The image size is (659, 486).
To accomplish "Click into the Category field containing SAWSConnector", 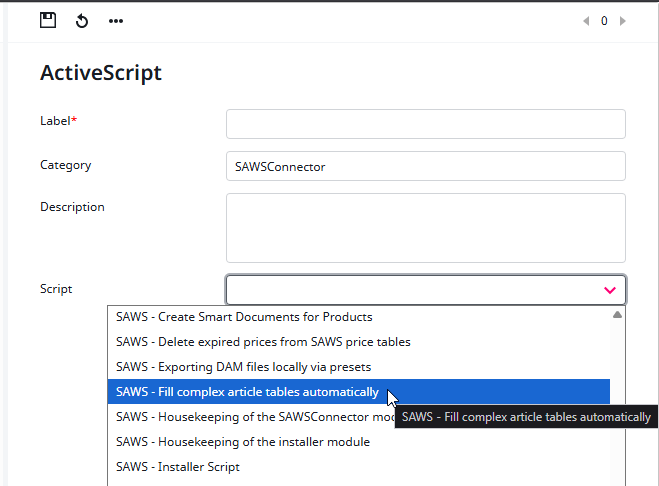I will point(425,166).
